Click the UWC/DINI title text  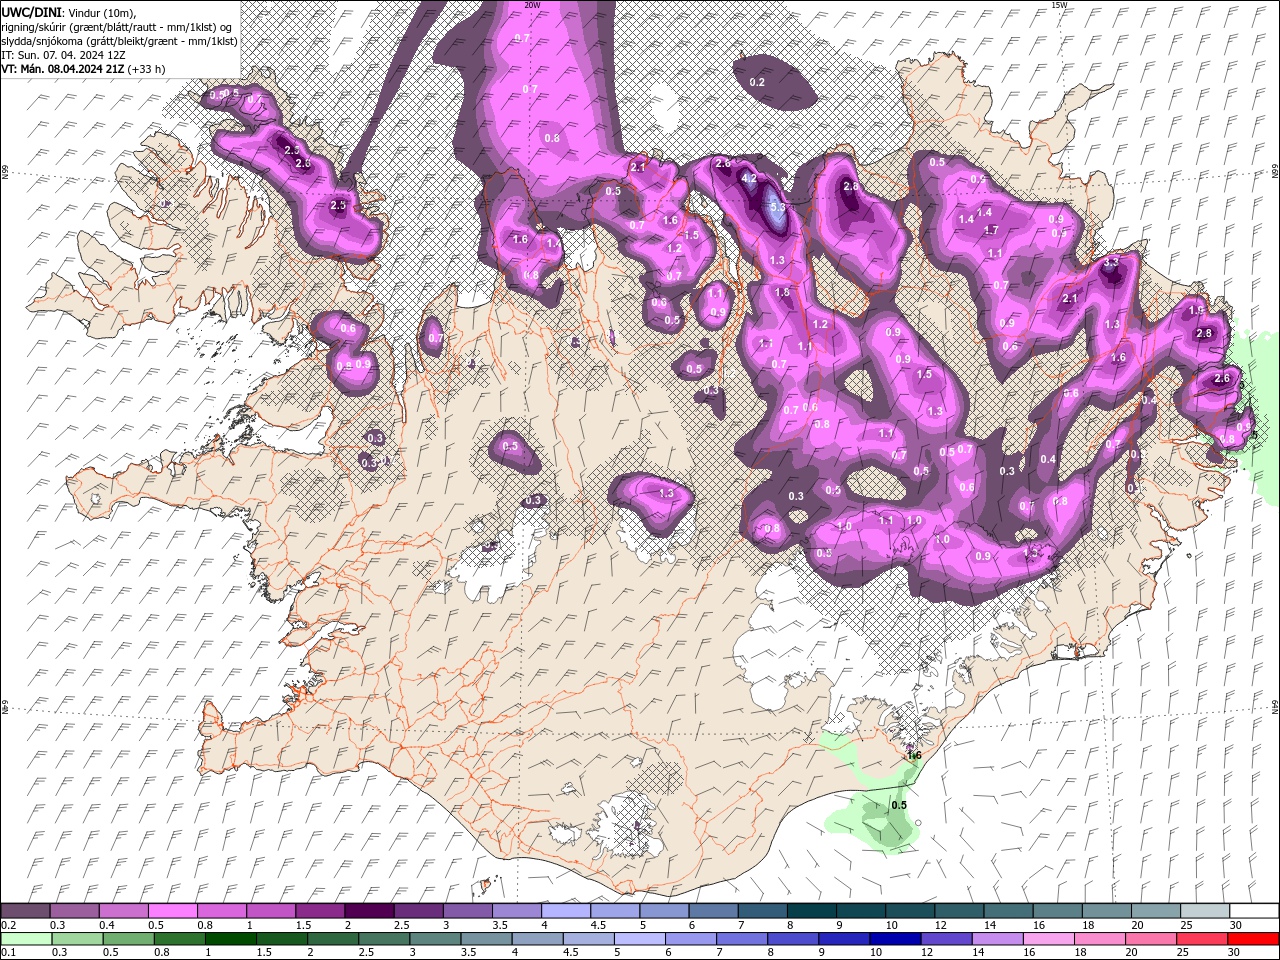tap(31, 11)
